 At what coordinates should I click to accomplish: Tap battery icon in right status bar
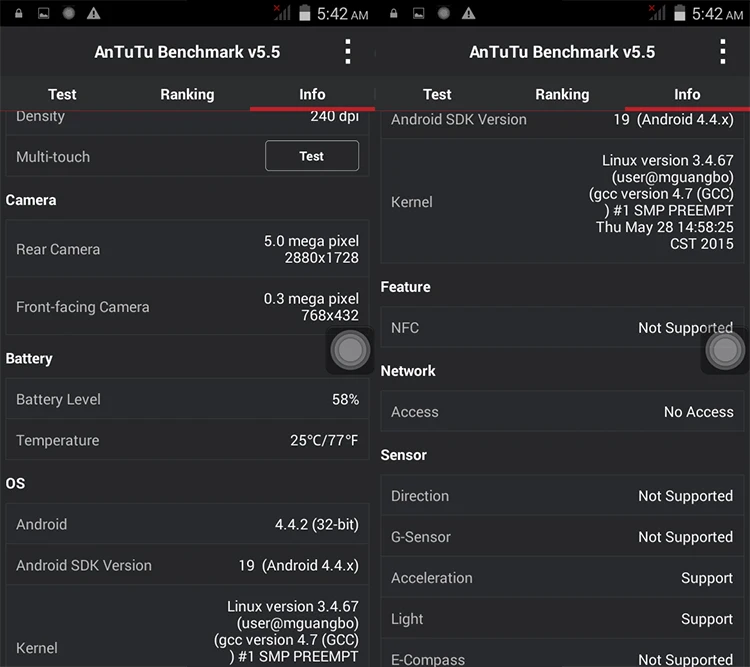click(x=680, y=13)
